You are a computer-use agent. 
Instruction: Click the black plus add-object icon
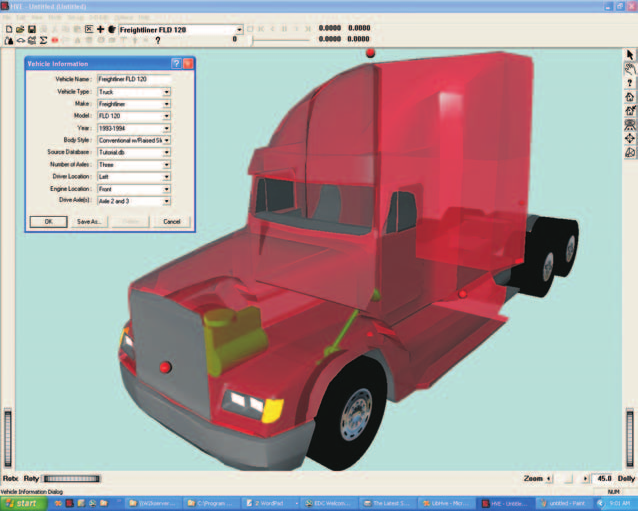coord(100,29)
